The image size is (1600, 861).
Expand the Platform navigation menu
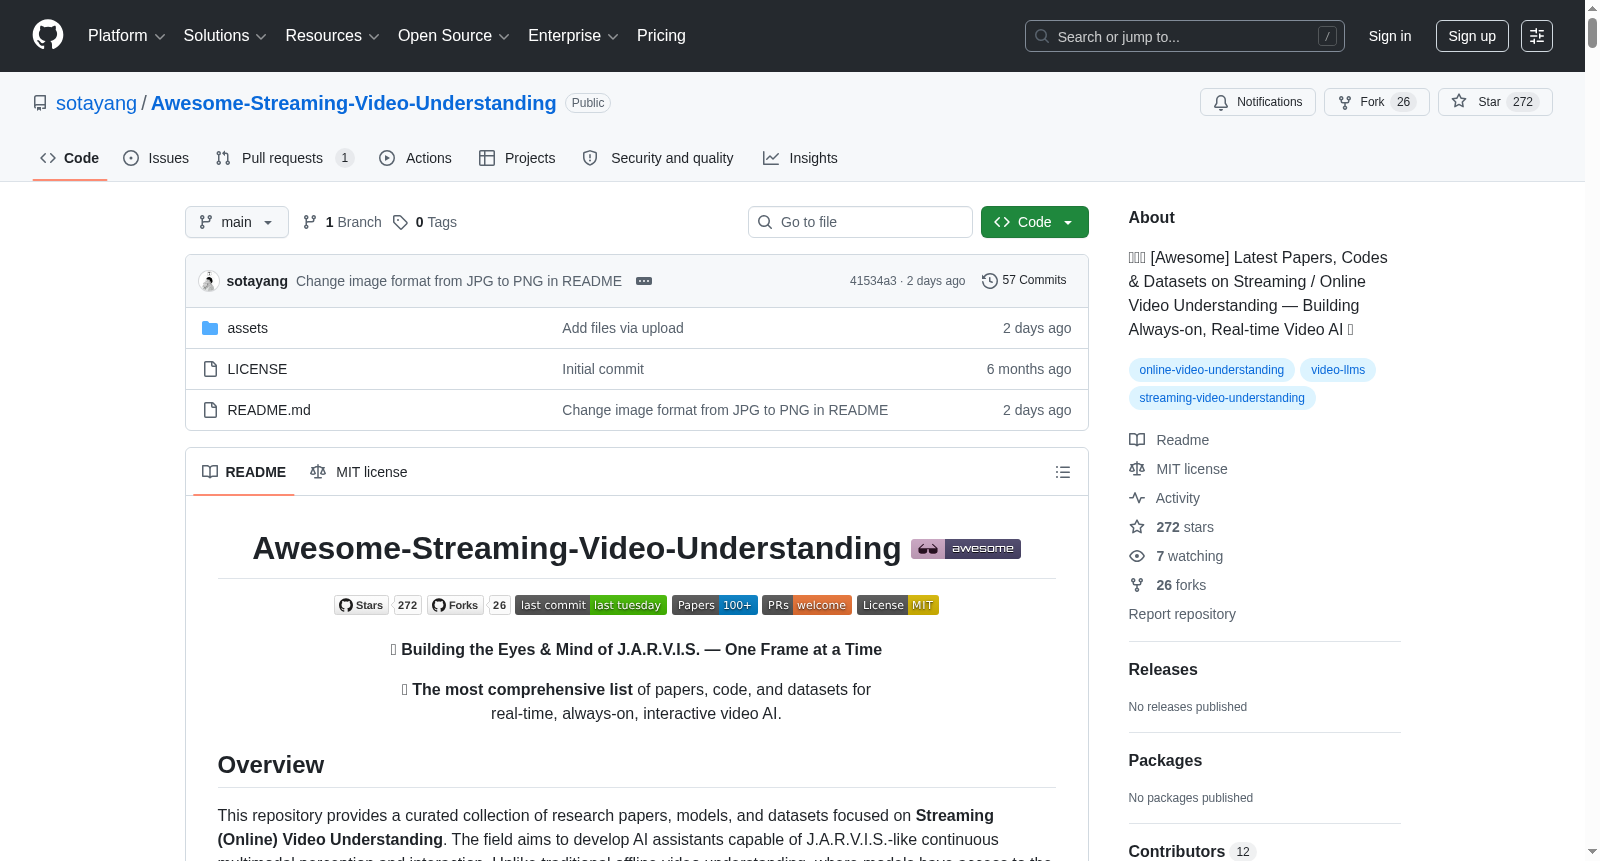click(126, 36)
